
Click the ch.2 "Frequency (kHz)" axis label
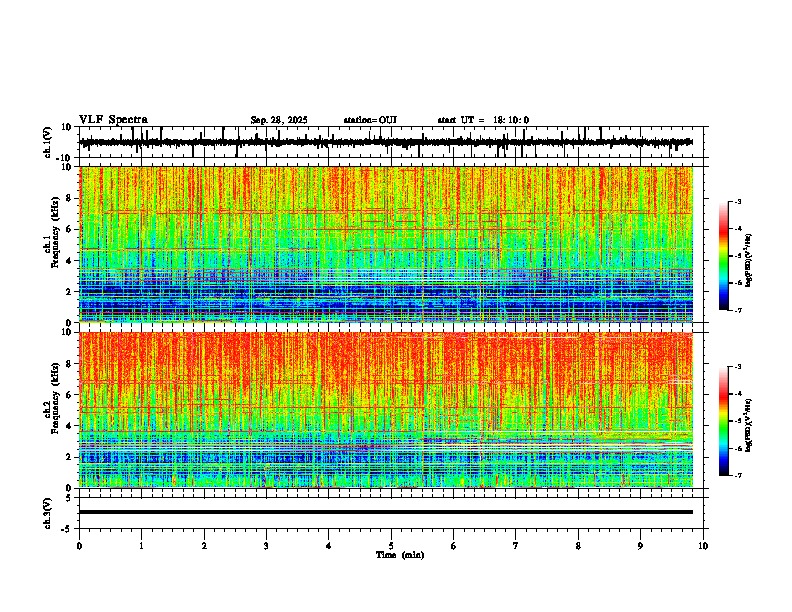[55, 398]
